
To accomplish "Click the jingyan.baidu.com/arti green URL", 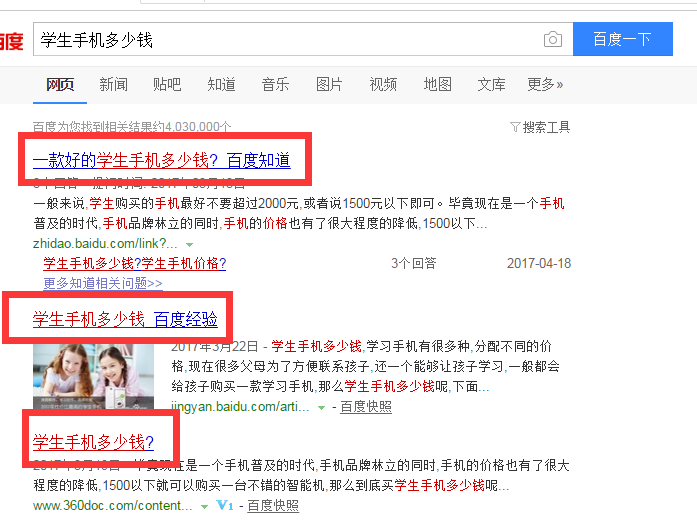I will coord(240,407).
